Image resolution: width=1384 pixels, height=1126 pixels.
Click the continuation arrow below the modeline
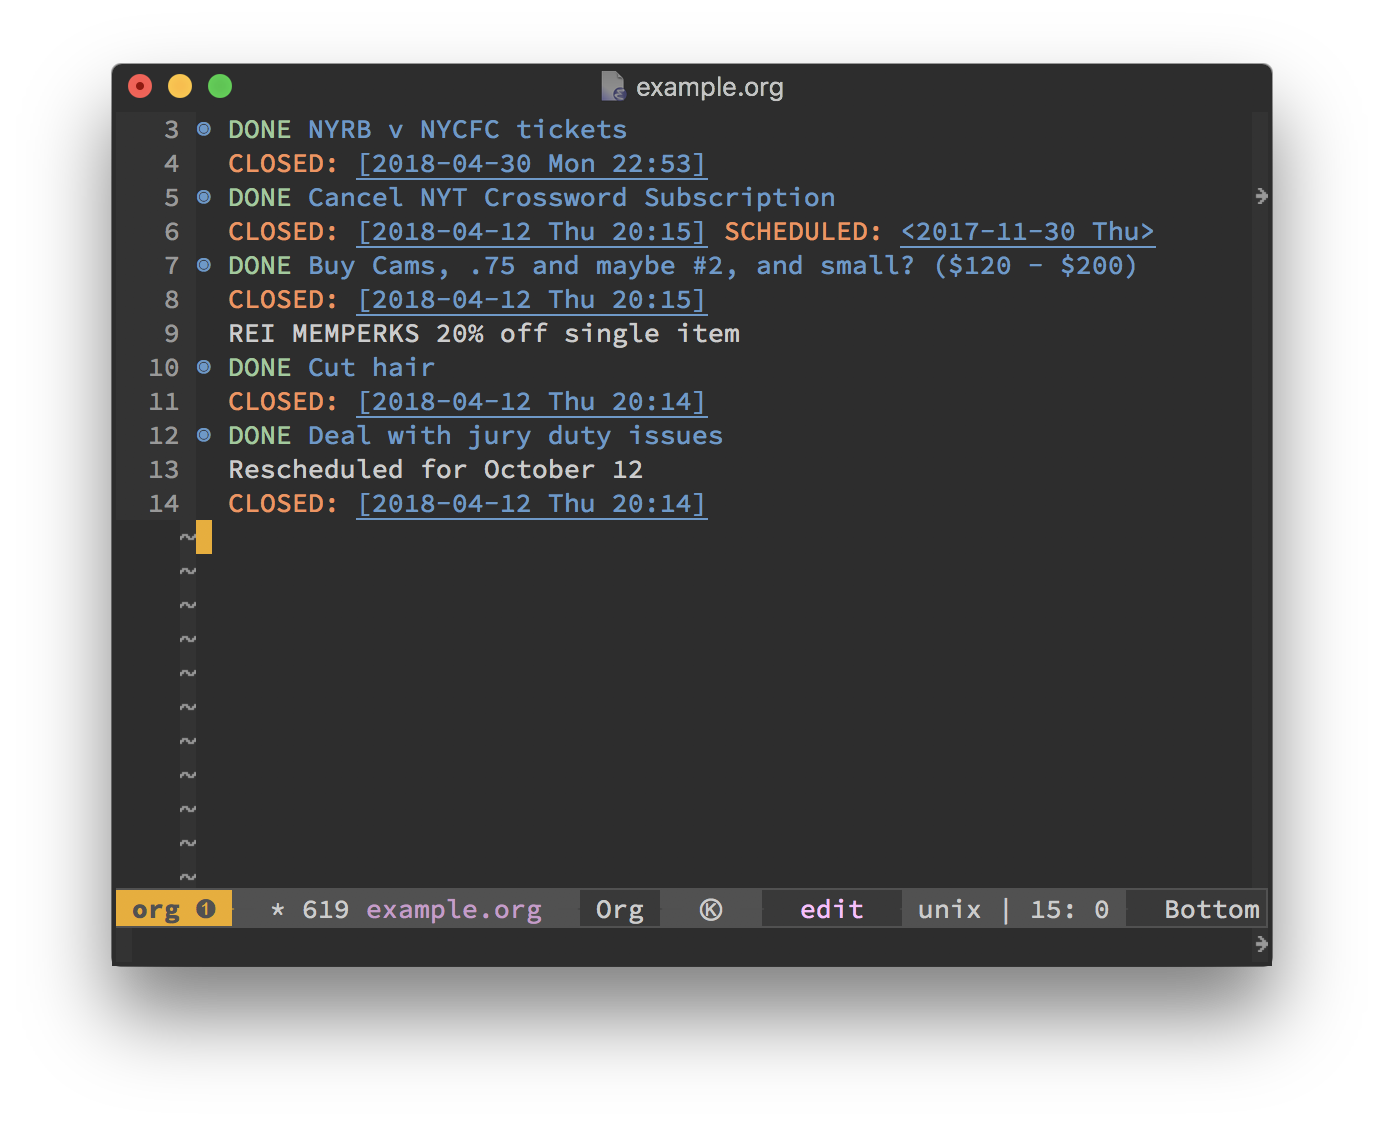click(1261, 944)
